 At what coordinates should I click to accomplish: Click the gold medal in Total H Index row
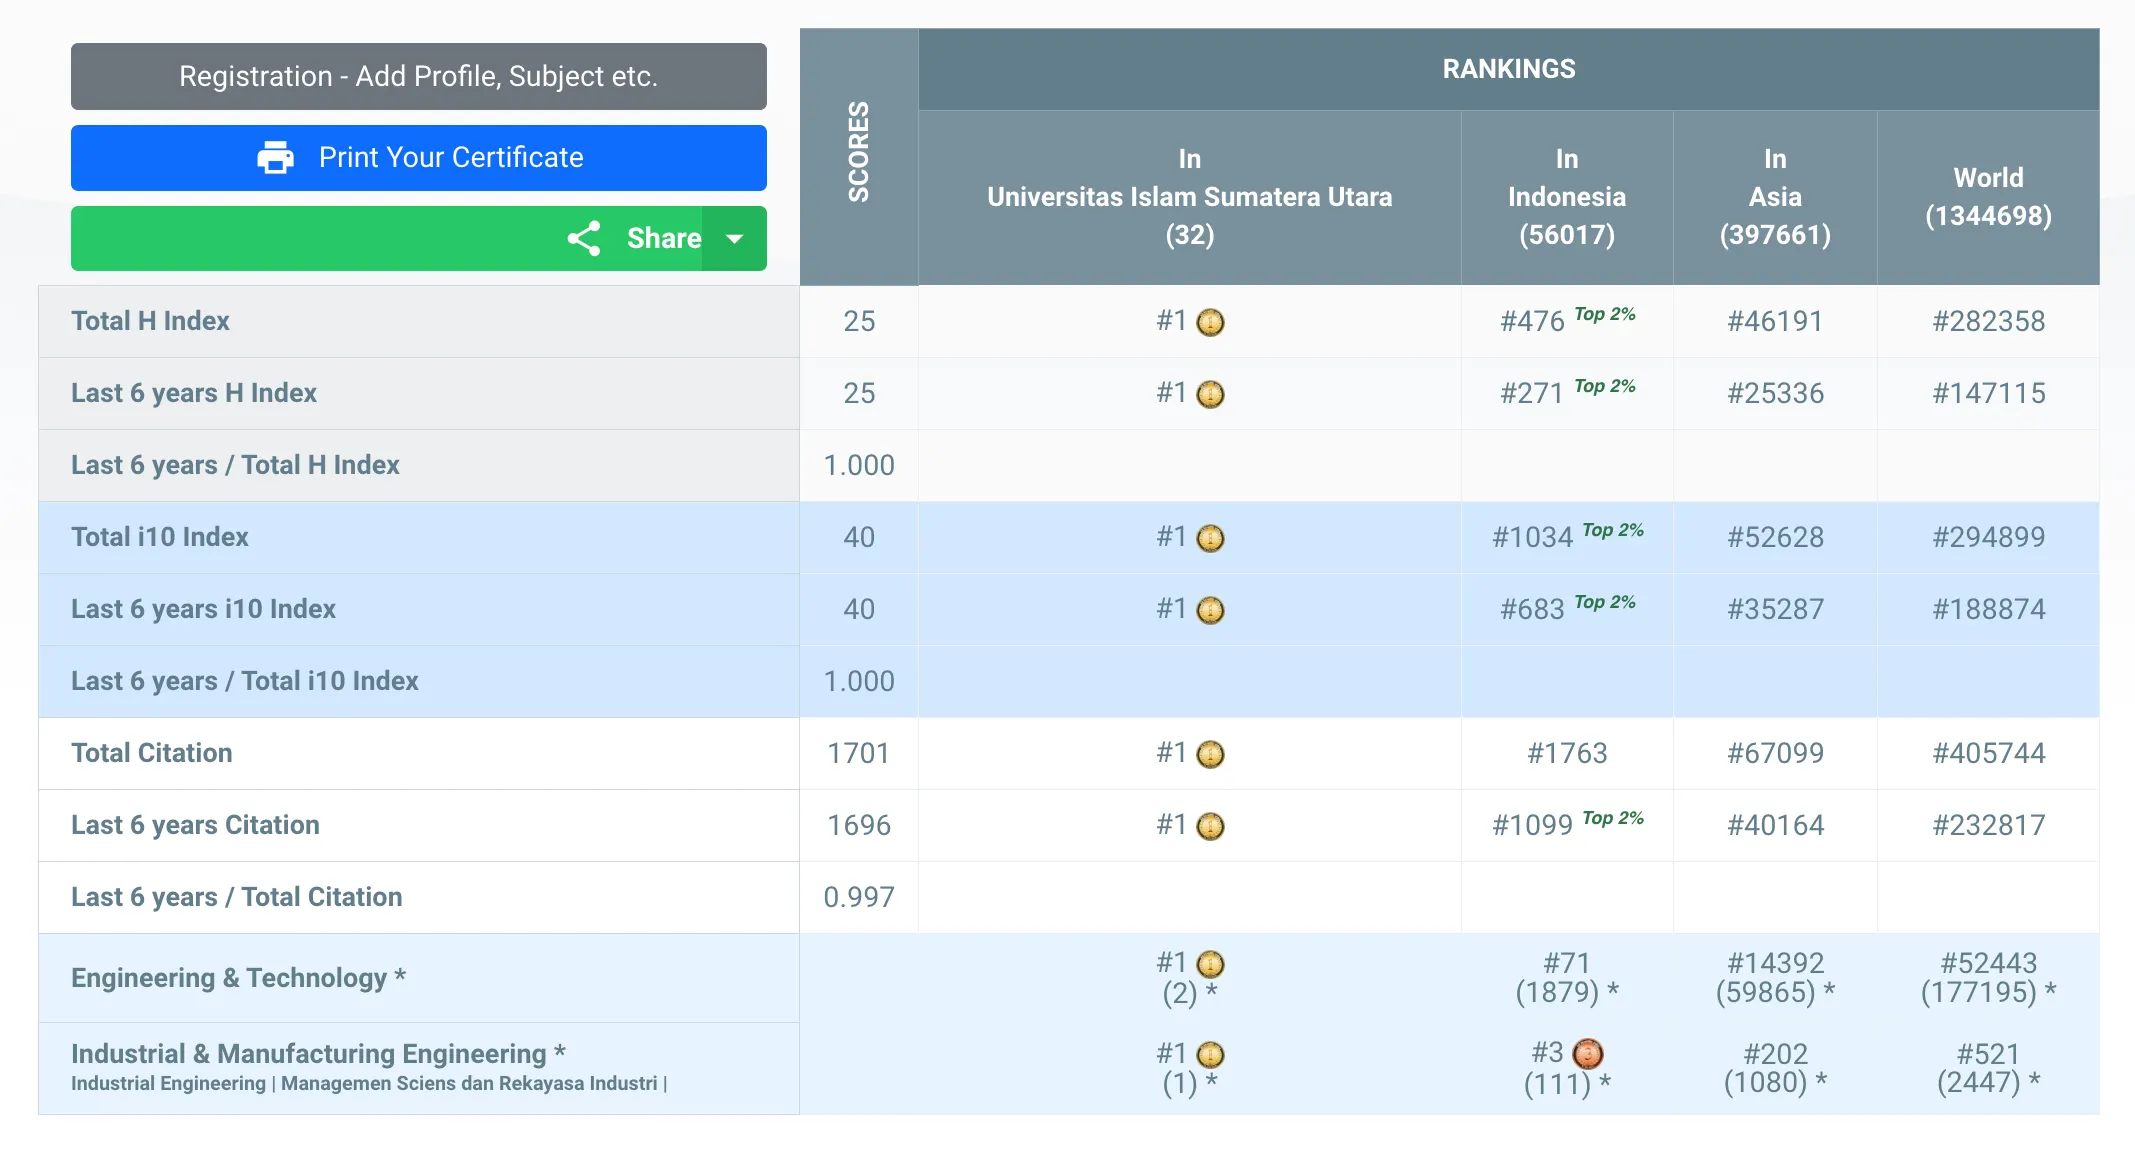click(x=1210, y=322)
